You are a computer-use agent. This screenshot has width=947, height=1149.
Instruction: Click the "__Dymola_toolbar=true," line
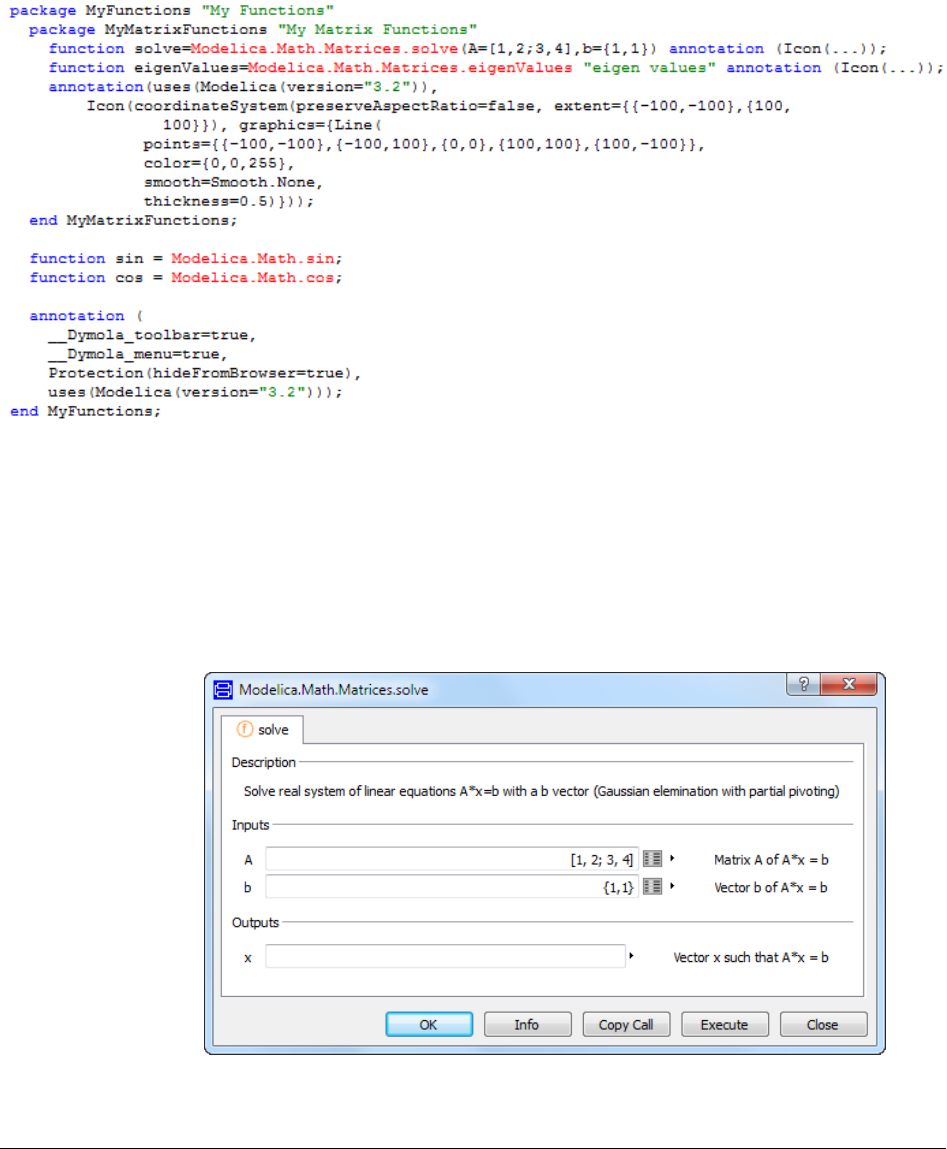(152, 335)
